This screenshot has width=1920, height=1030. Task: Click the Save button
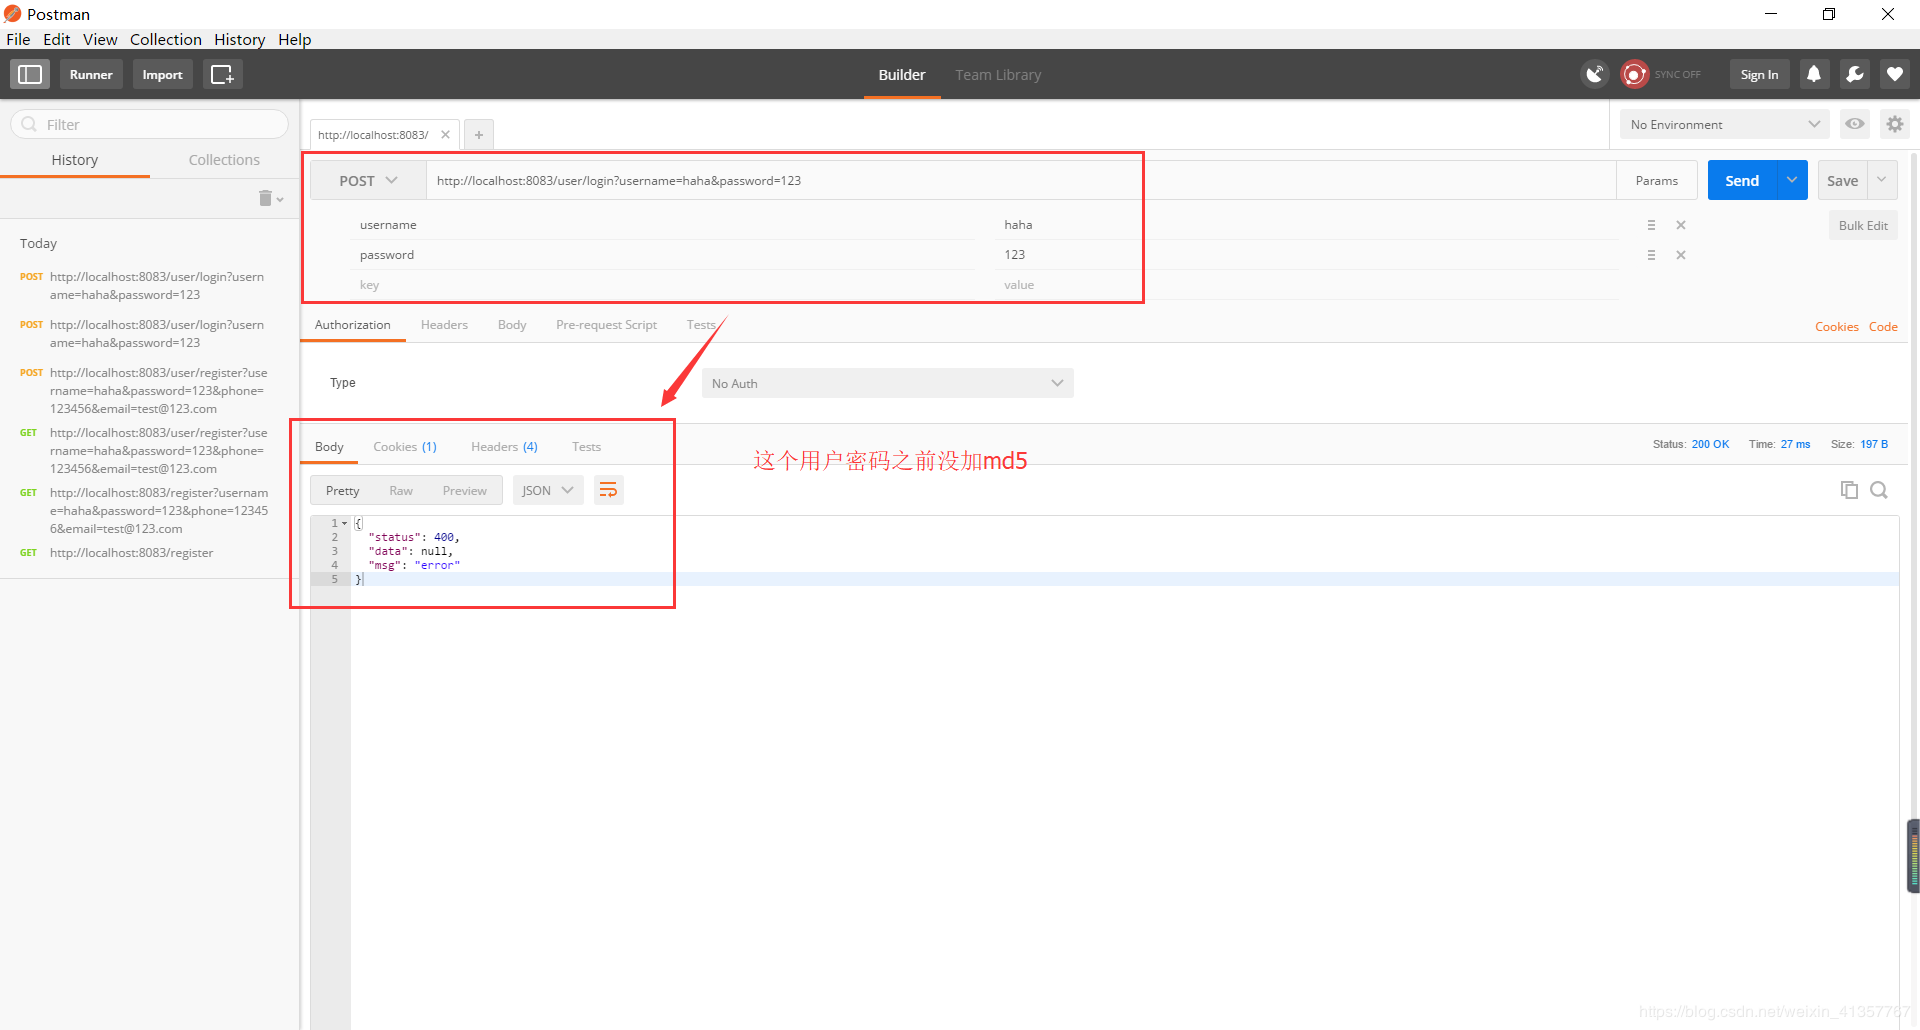click(x=1842, y=180)
